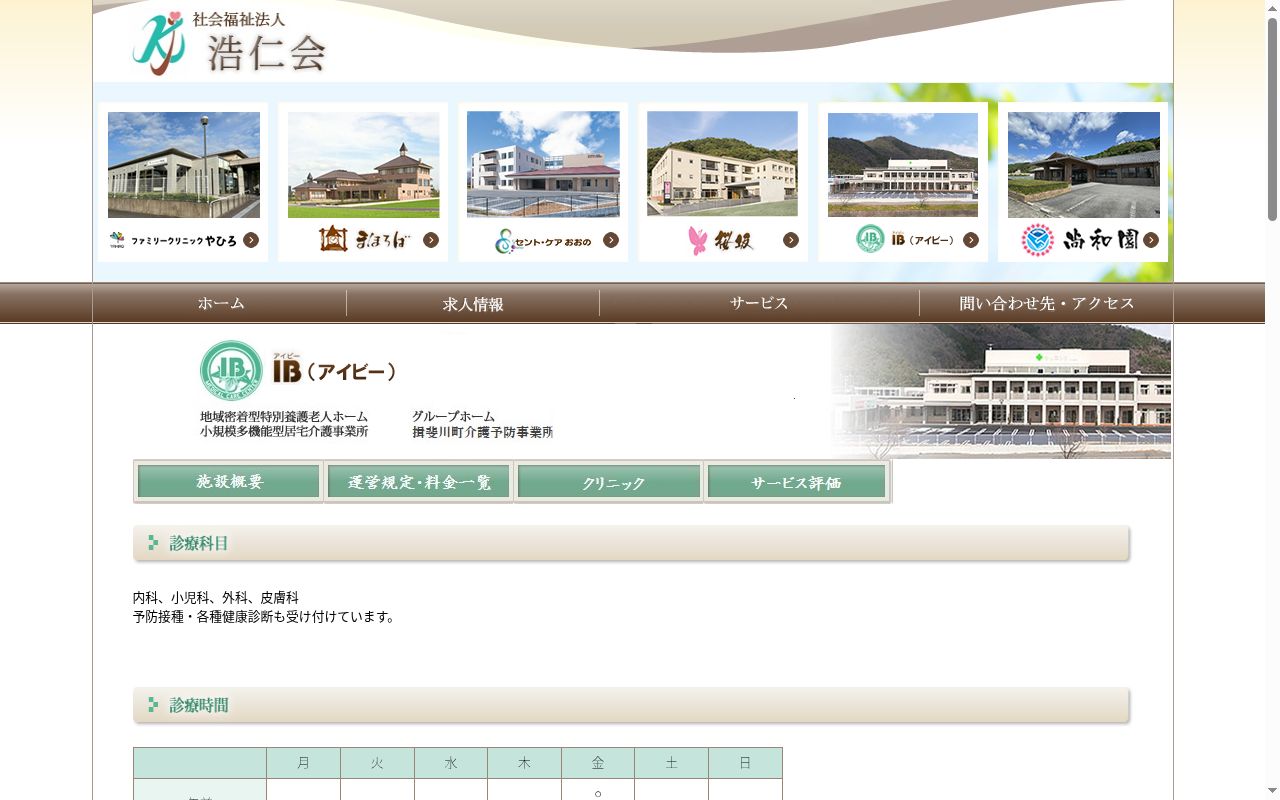Open 問い合わせ先・アクセス menu item
Image resolution: width=1280 pixels, height=800 pixels.
(1046, 303)
